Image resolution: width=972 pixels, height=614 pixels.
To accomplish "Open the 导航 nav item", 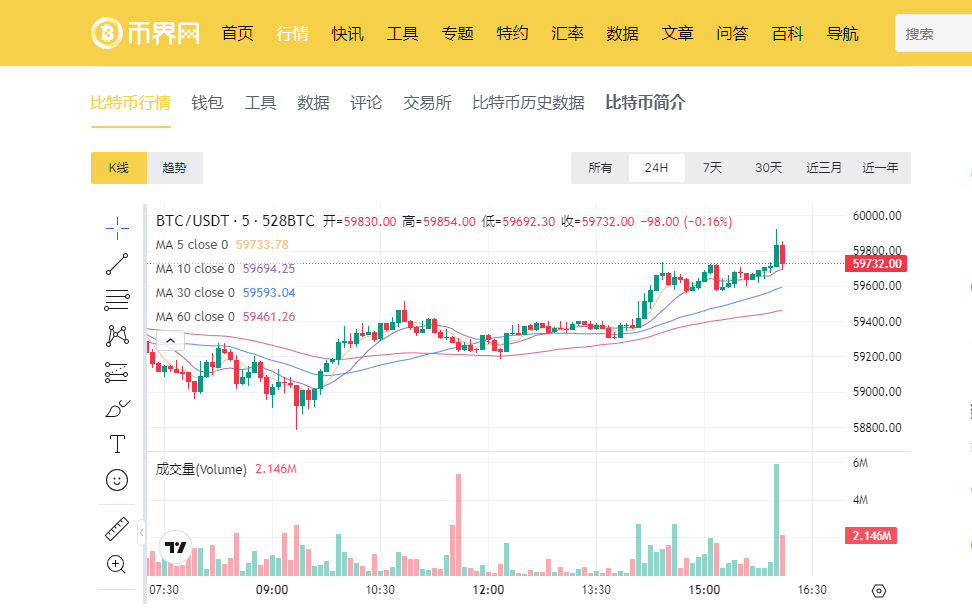I will pyautogui.click(x=842, y=33).
